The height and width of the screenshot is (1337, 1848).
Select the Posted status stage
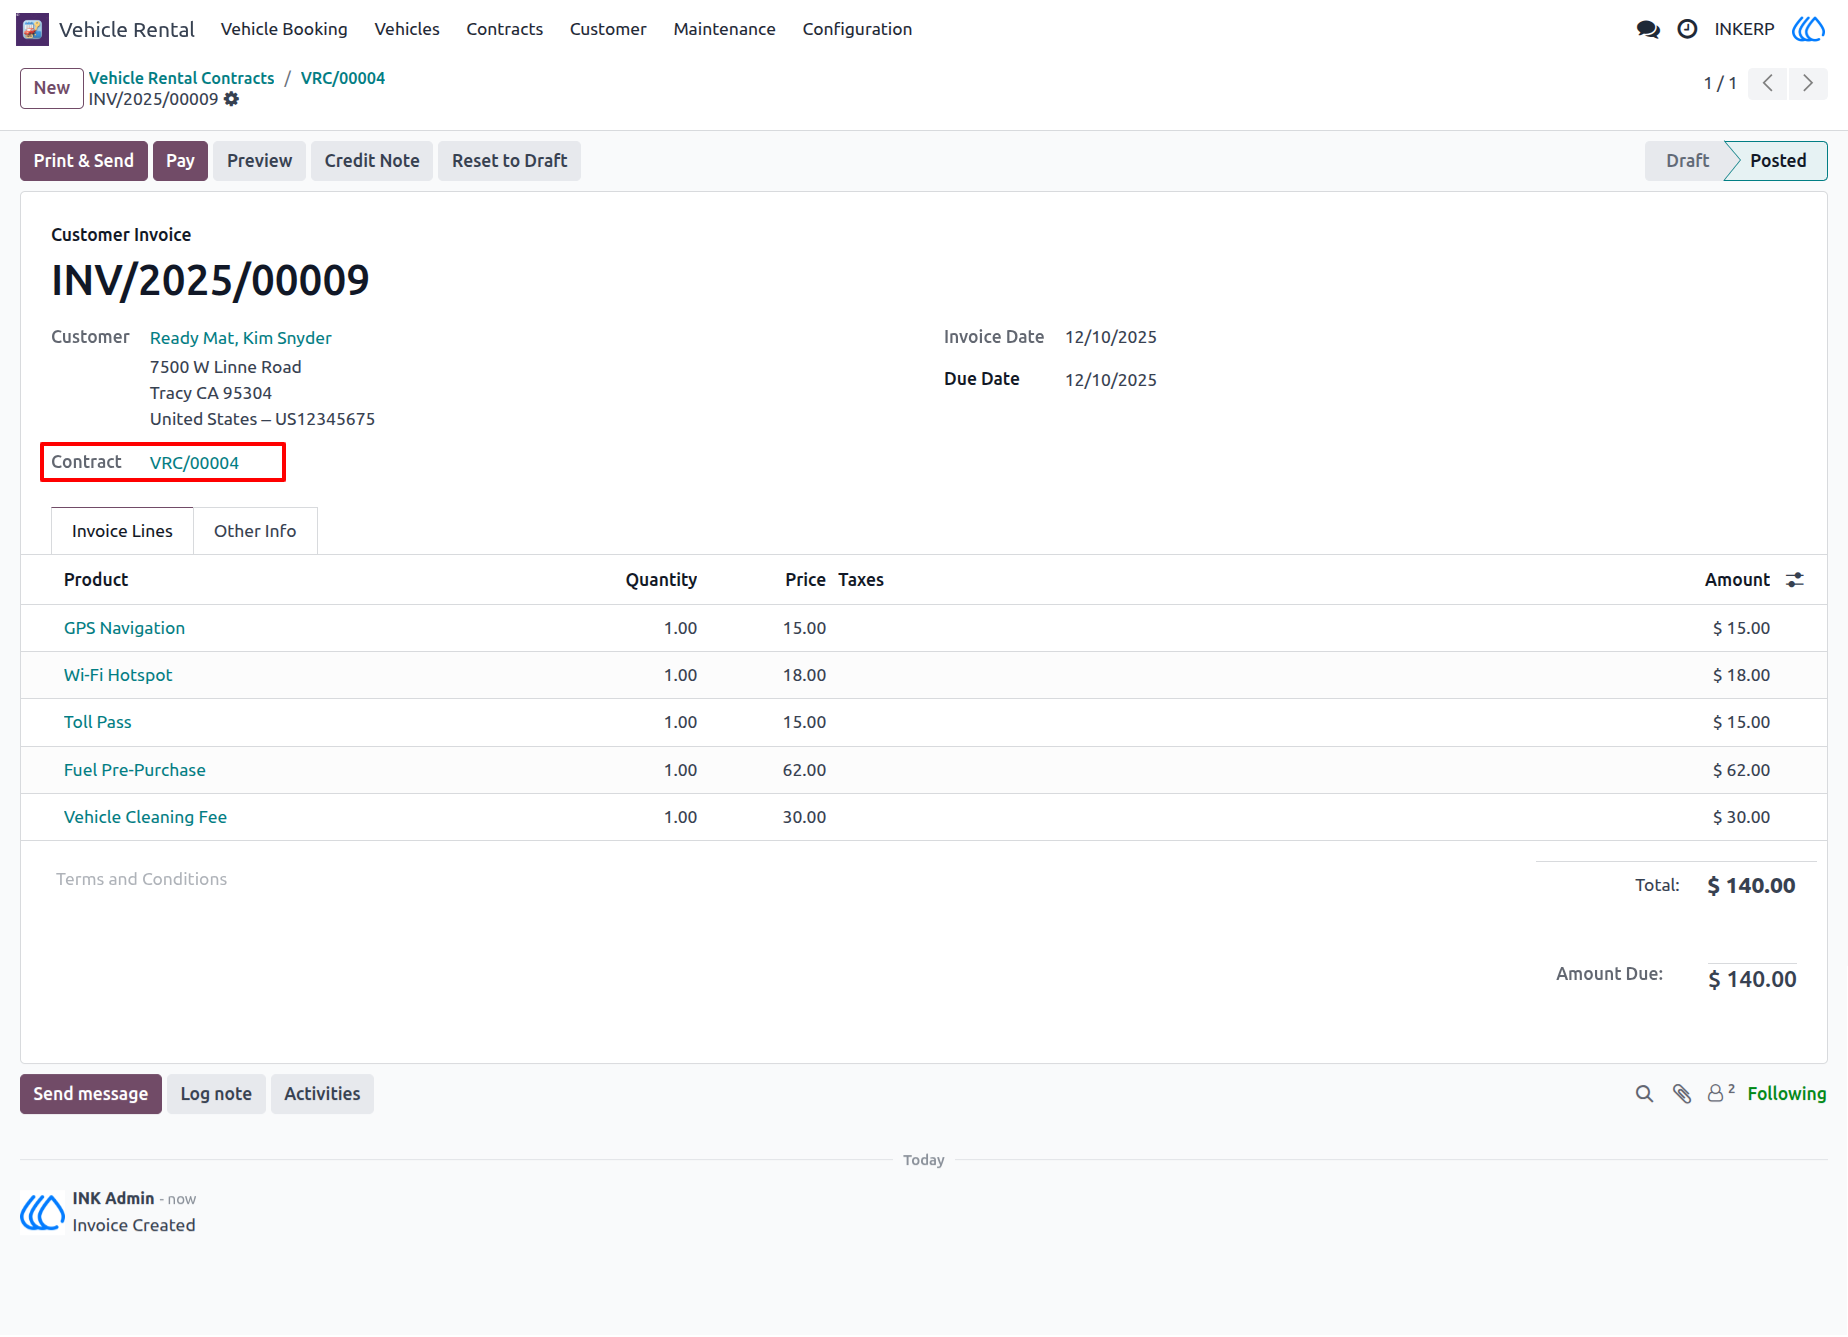[x=1778, y=161]
